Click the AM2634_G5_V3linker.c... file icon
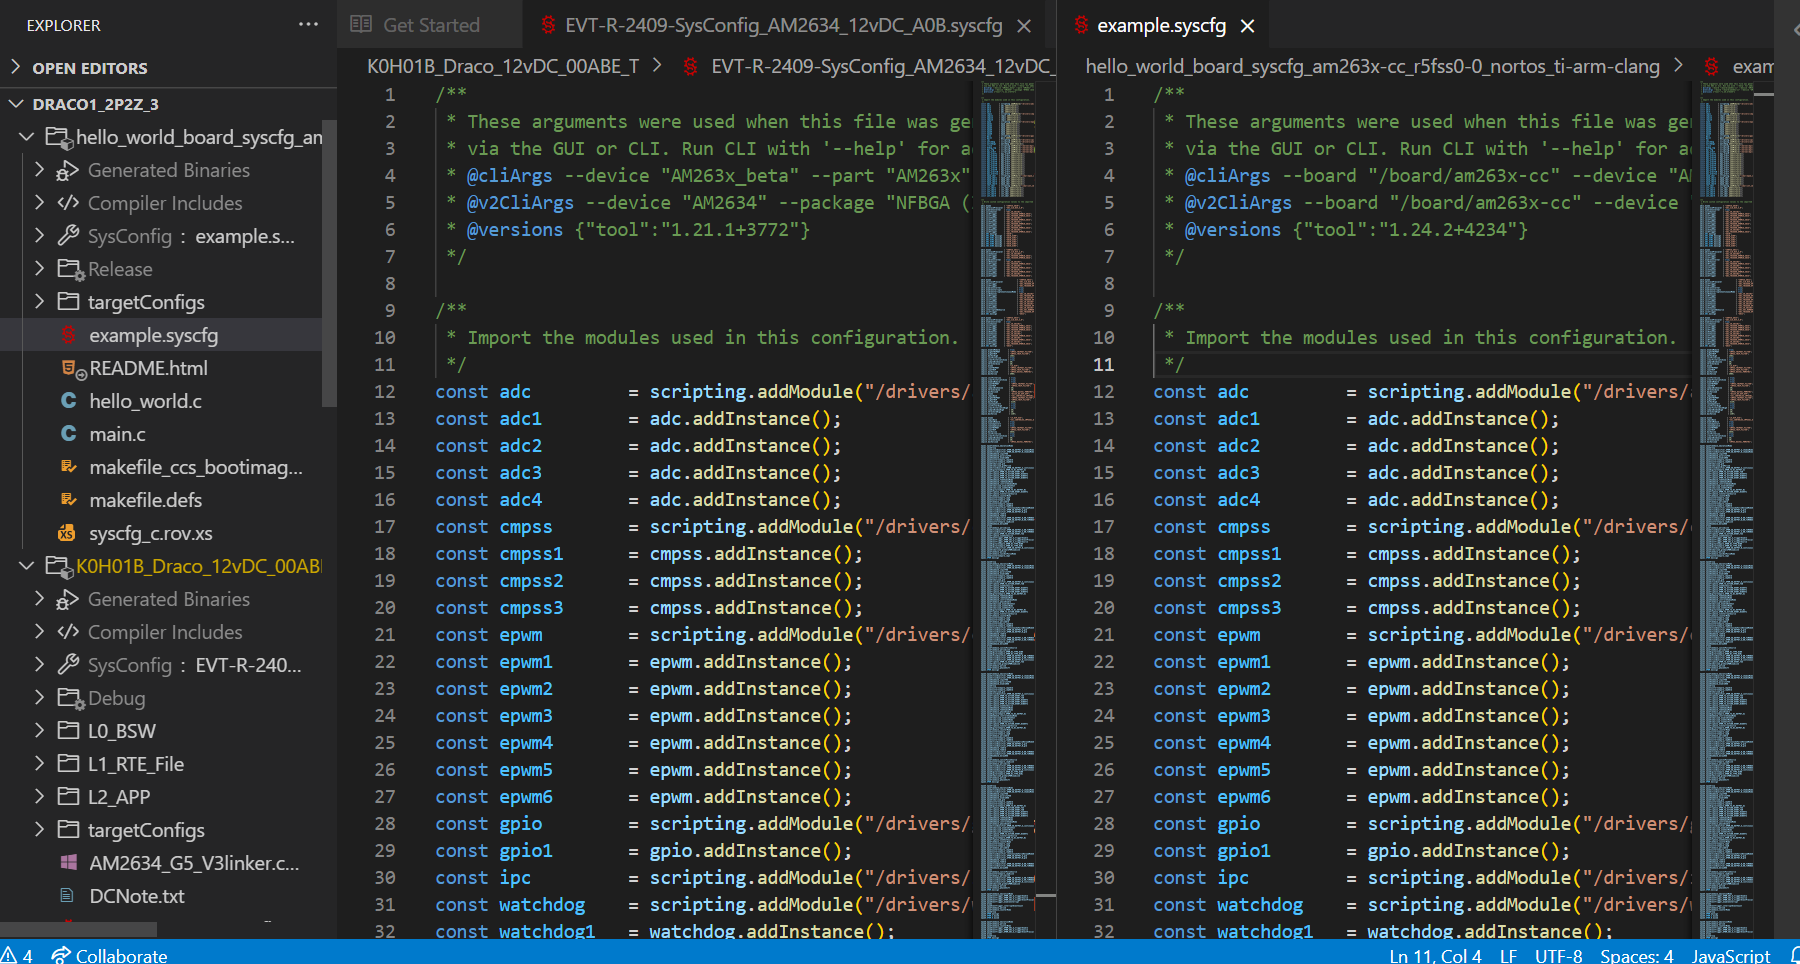The image size is (1800, 964). (68, 863)
